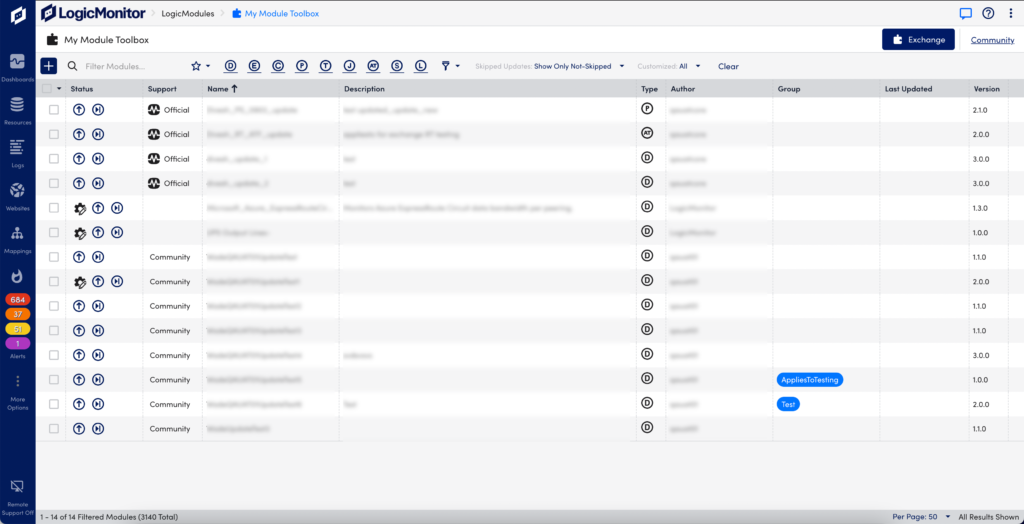The image size is (1024, 524).
Task: Sort by the Author column header
Action: point(682,89)
